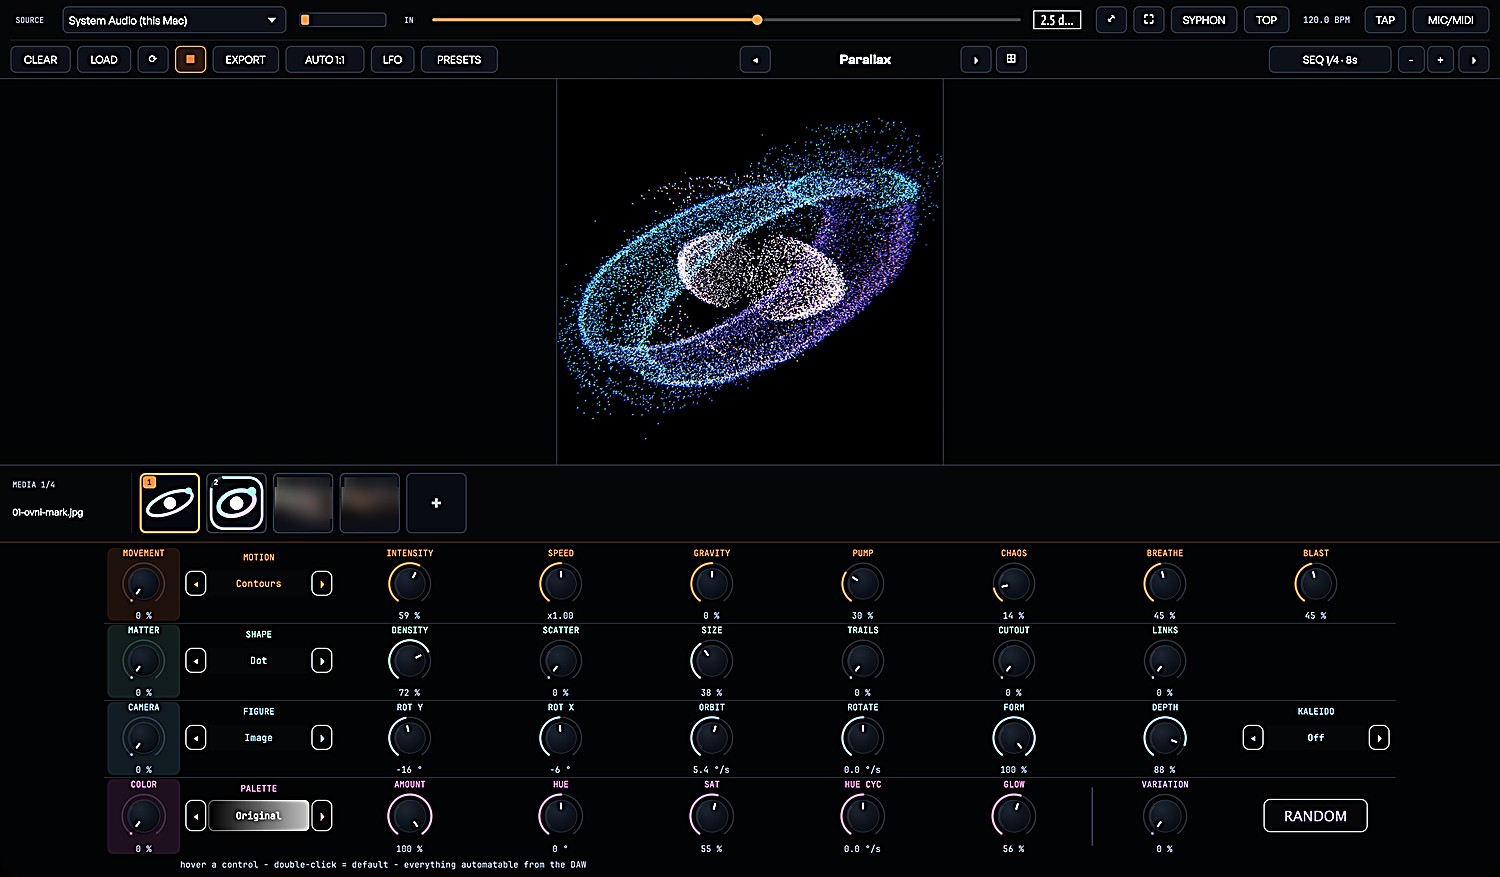Toggle the MIC/MIDI button
1500x877 pixels.
click(1451, 20)
